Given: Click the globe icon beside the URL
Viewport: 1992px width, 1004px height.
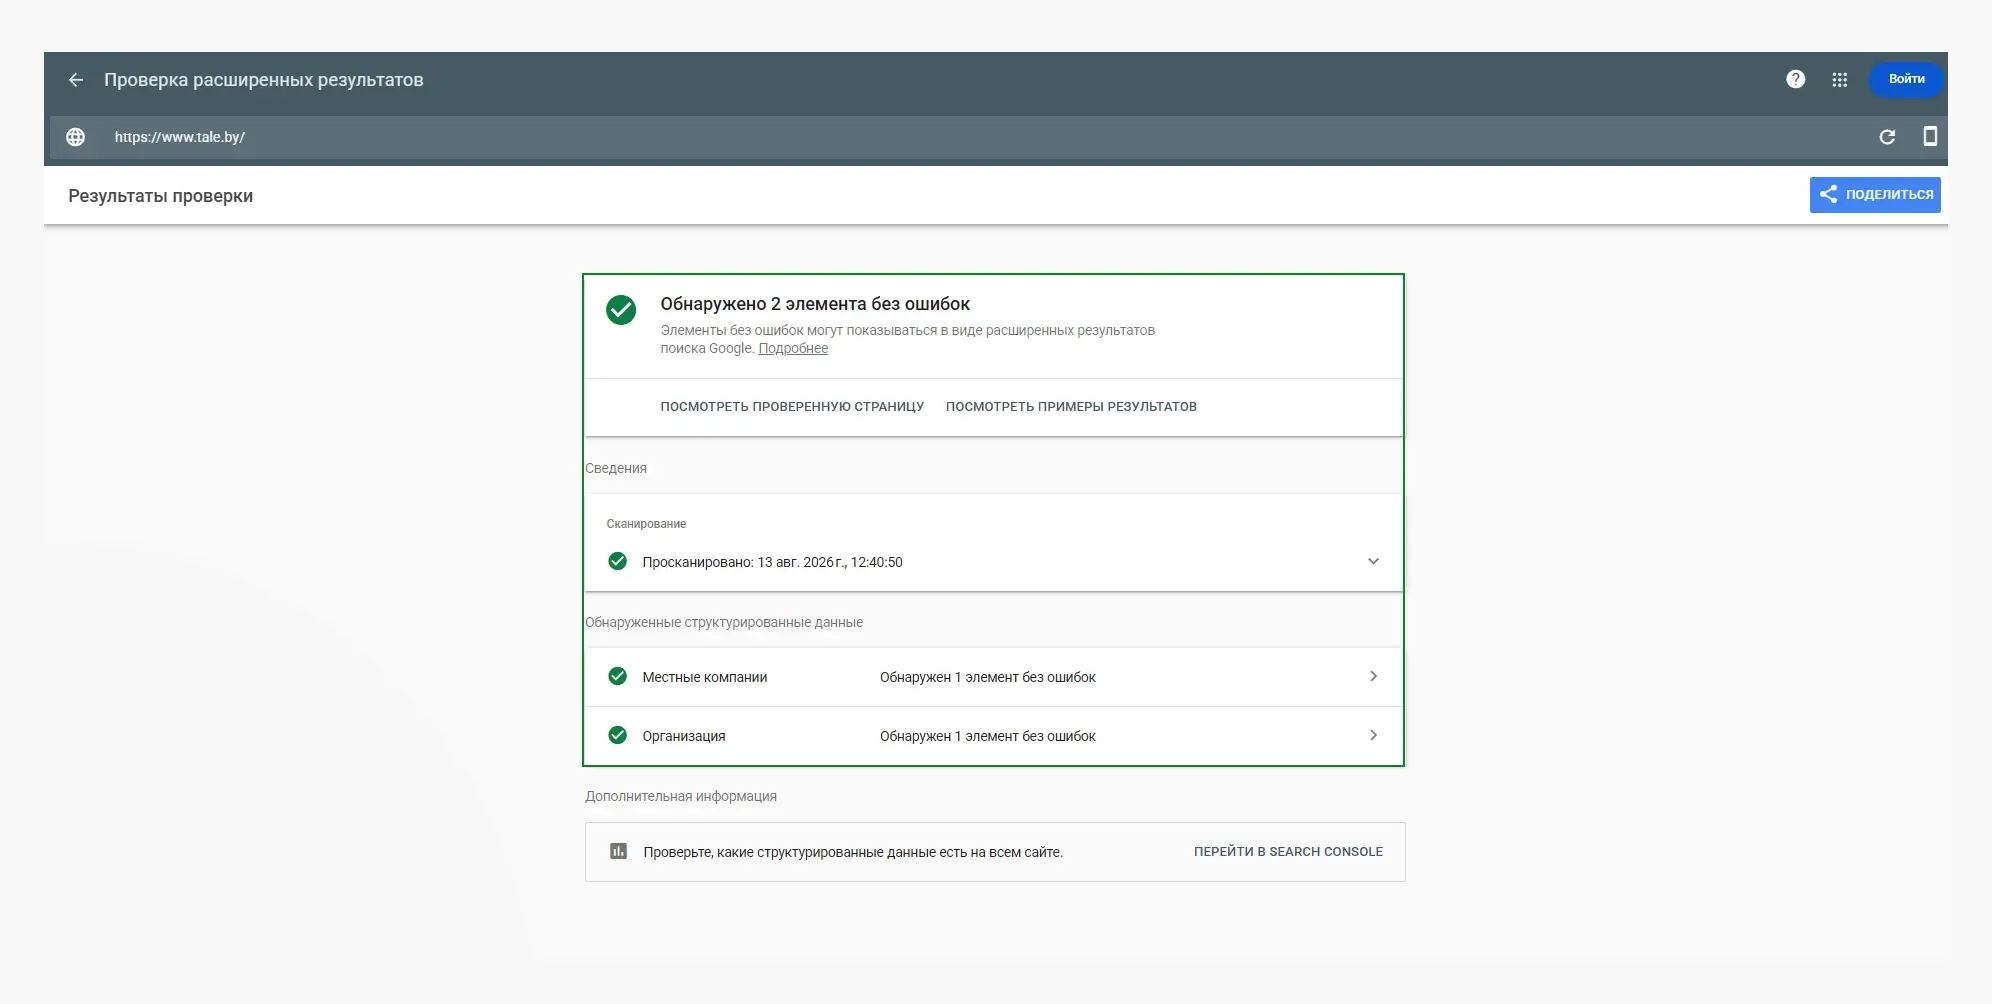Looking at the screenshot, I should pyautogui.click(x=76, y=137).
